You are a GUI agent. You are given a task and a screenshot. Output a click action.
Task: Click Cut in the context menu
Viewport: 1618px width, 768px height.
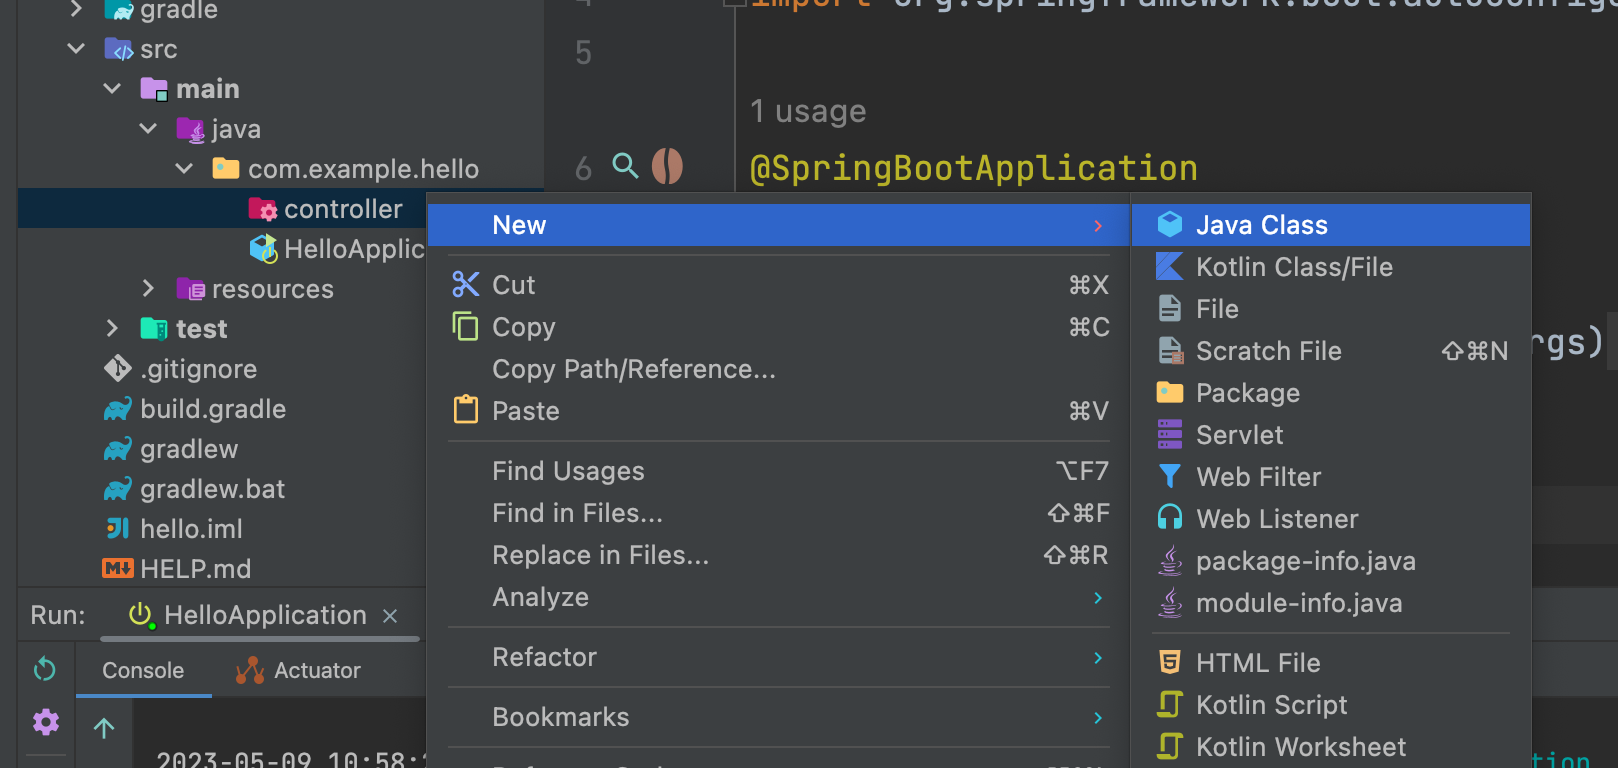tap(779, 285)
